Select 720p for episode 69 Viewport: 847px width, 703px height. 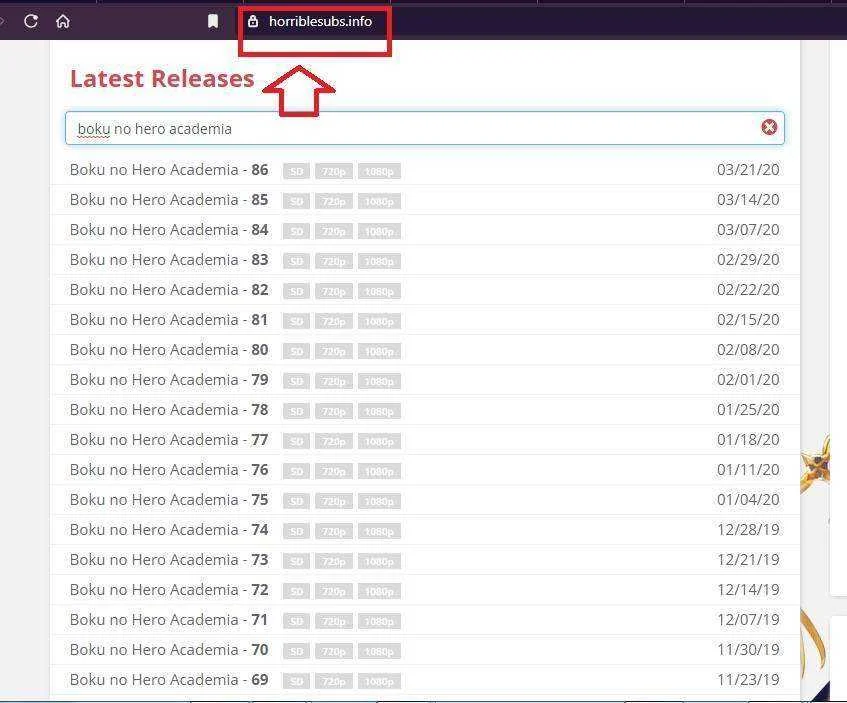pyautogui.click(x=334, y=681)
